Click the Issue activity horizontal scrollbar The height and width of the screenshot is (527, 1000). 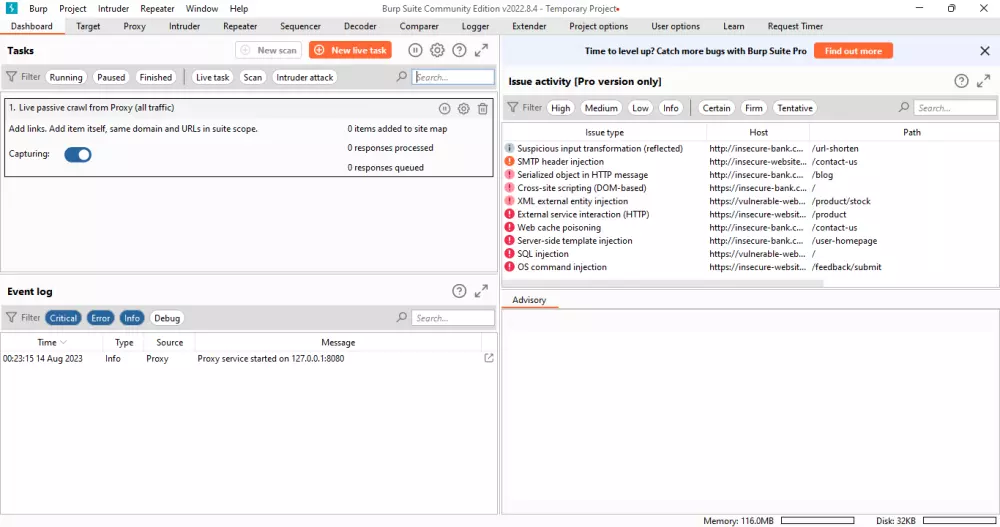coord(663,283)
